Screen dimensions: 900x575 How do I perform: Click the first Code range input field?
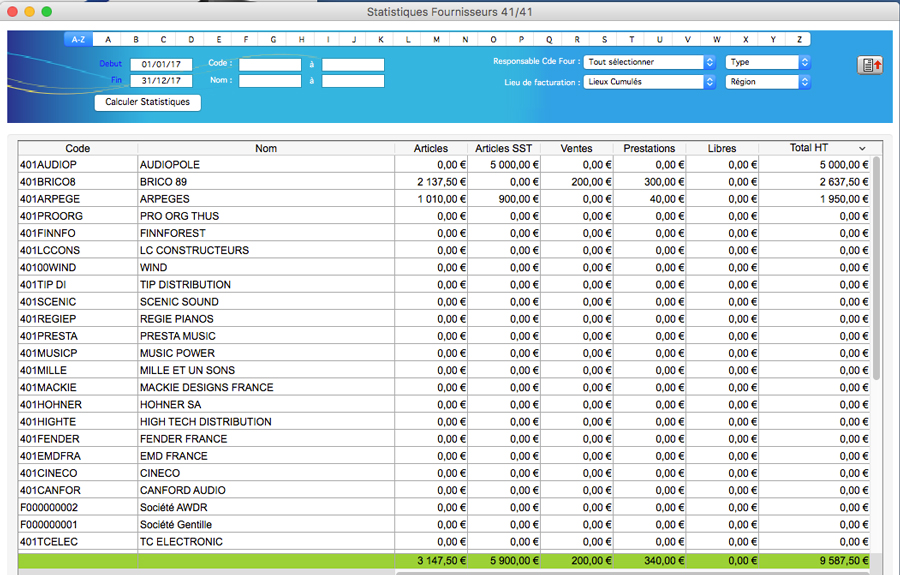tap(270, 64)
